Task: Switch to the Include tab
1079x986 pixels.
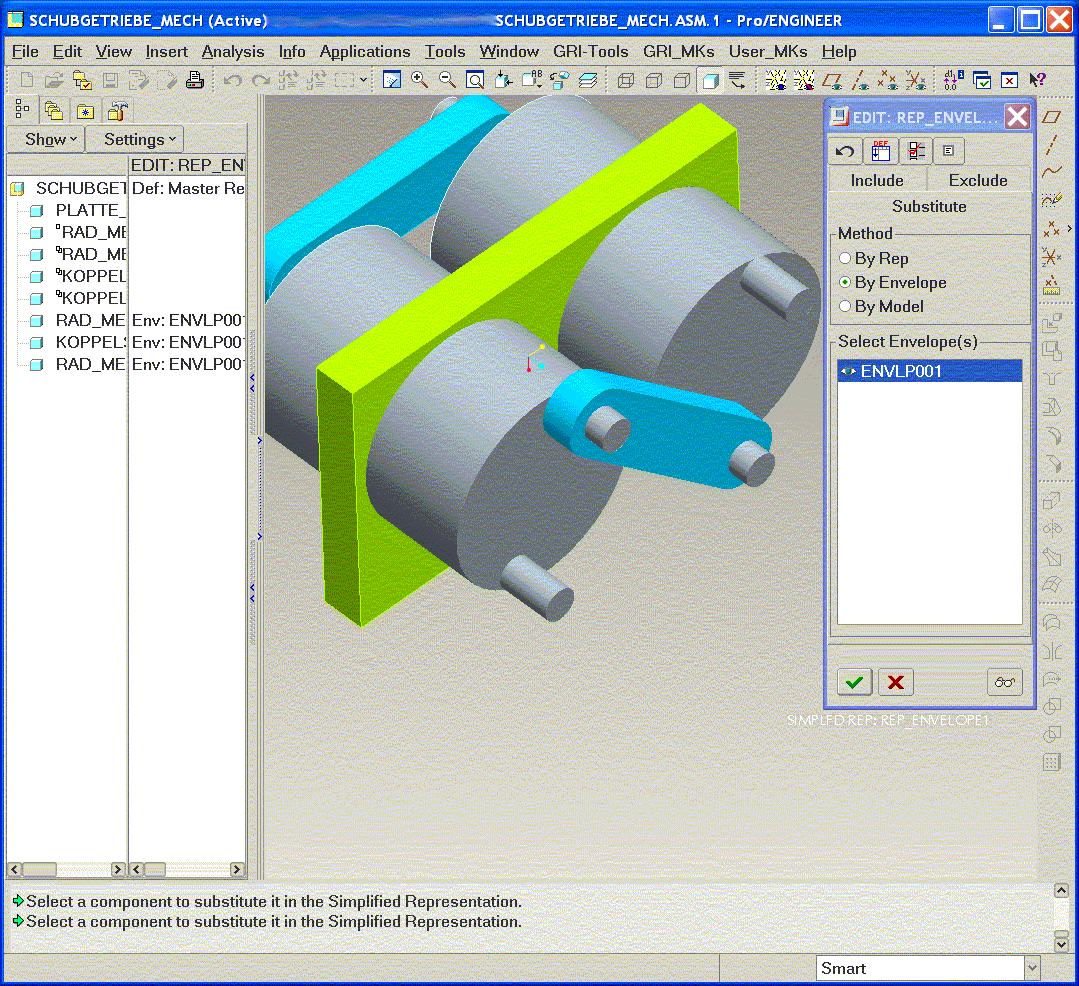Action: tap(877, 180)
